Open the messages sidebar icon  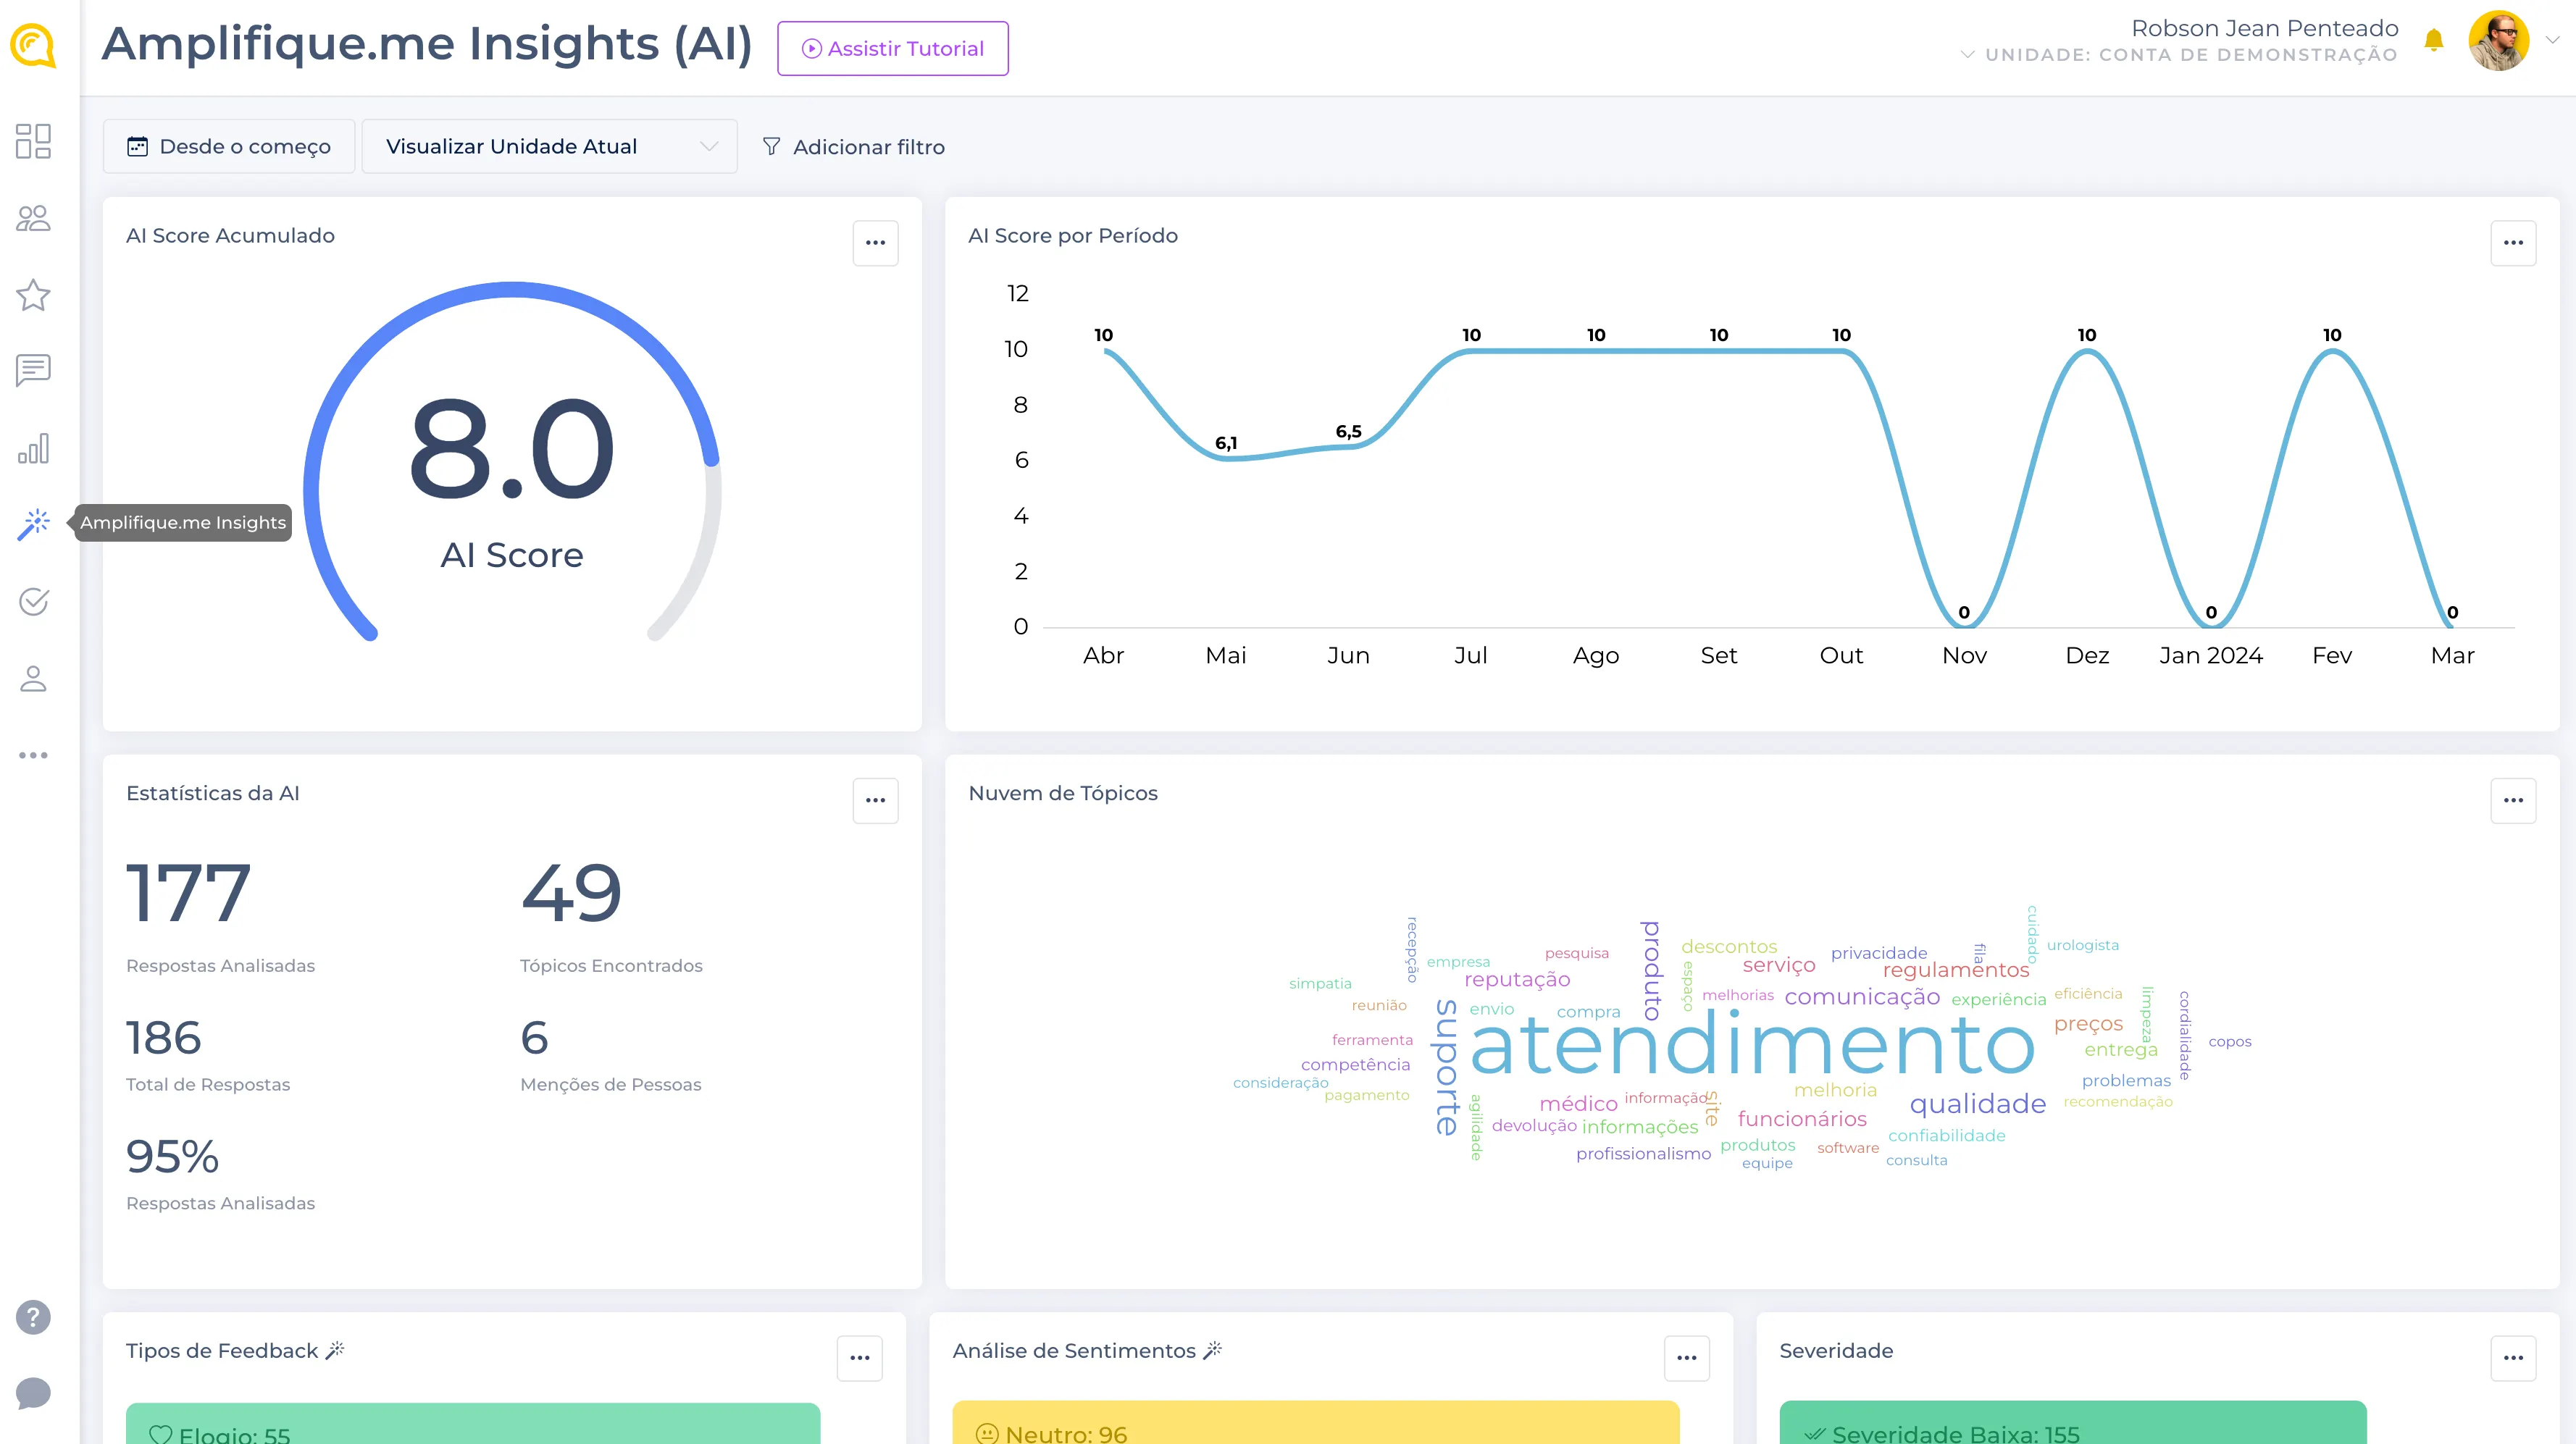(x=33, y=370)
